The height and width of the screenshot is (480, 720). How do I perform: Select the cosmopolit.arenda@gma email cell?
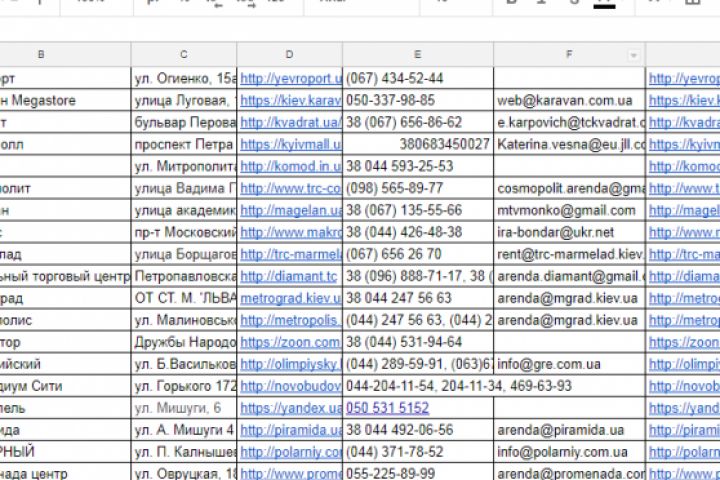[x=569, y=188]
